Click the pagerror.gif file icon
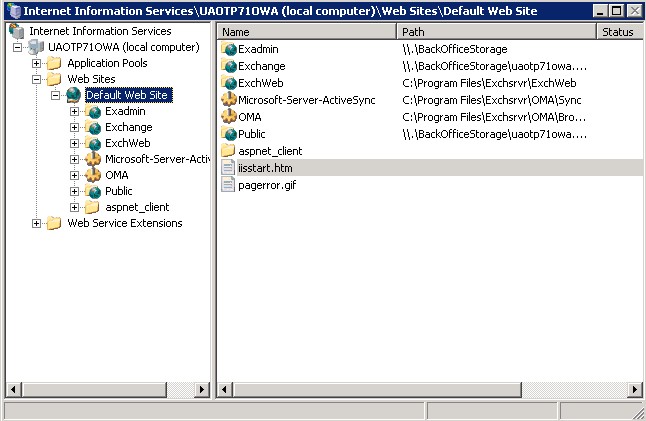Screen dimensions: 646x421 228,185
